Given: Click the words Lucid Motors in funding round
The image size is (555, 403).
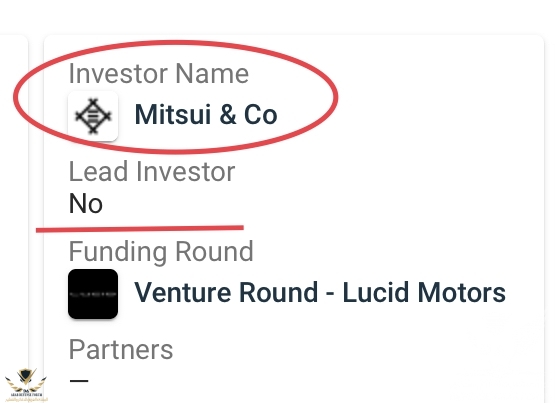Looking at the screenshot, I should click(x=424, y=292).
